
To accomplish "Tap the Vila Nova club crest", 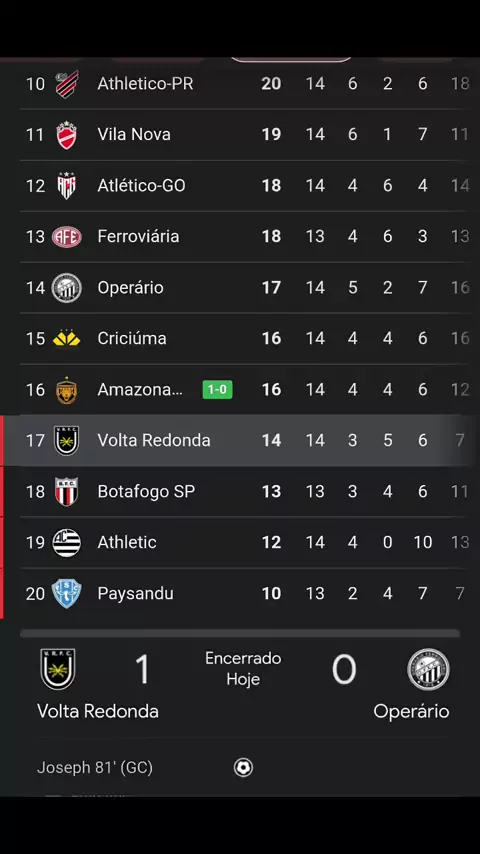I will [x=67, y=135].
